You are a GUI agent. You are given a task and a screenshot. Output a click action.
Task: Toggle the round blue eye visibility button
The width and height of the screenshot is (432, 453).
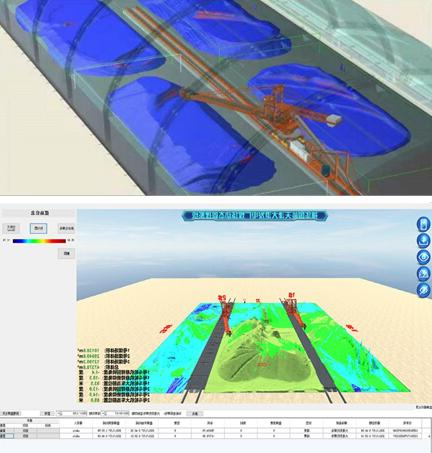(424, 257)
